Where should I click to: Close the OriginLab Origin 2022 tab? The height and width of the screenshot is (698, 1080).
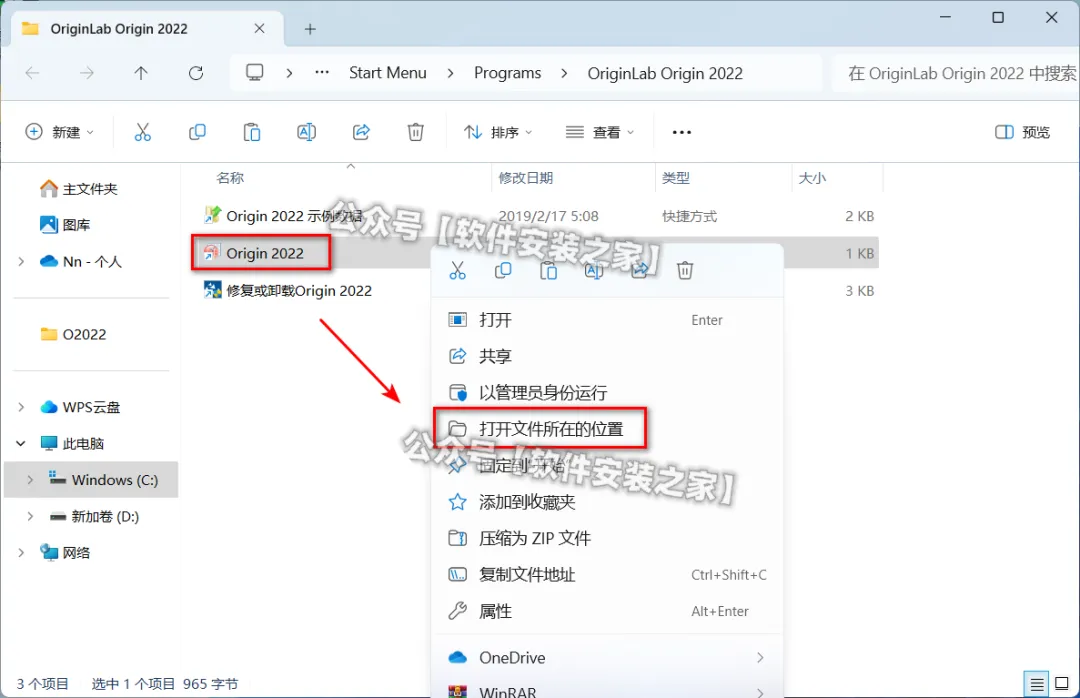click(259, 28)
